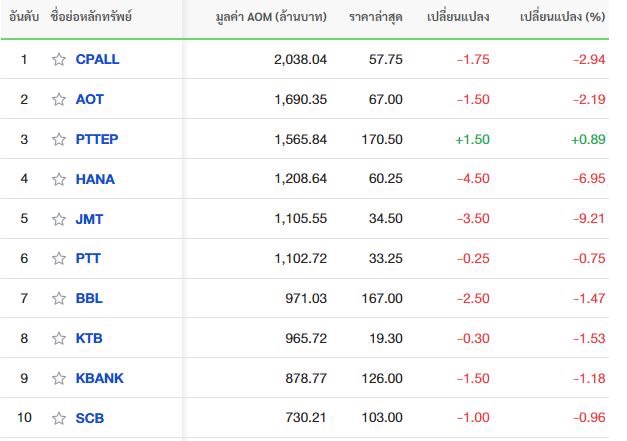Click the อันดับ column header
This screenshot has width=627, height=441.
(x=24, y=17)
